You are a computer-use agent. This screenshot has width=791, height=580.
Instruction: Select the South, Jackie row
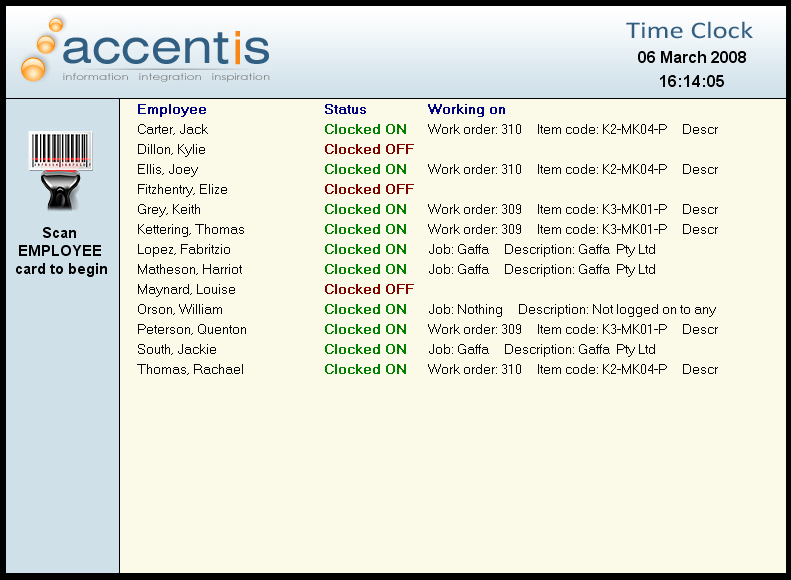(x=176, y=349)
